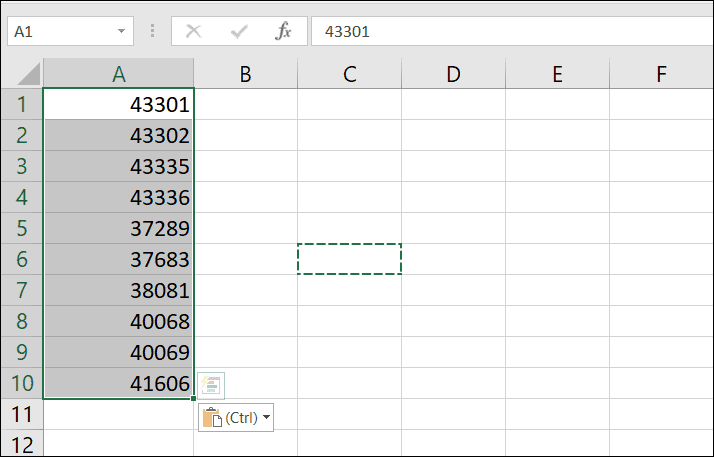Click the Enter checkmark icon in formula bar
Screen dimensions: 714x457
click(239, 31)
